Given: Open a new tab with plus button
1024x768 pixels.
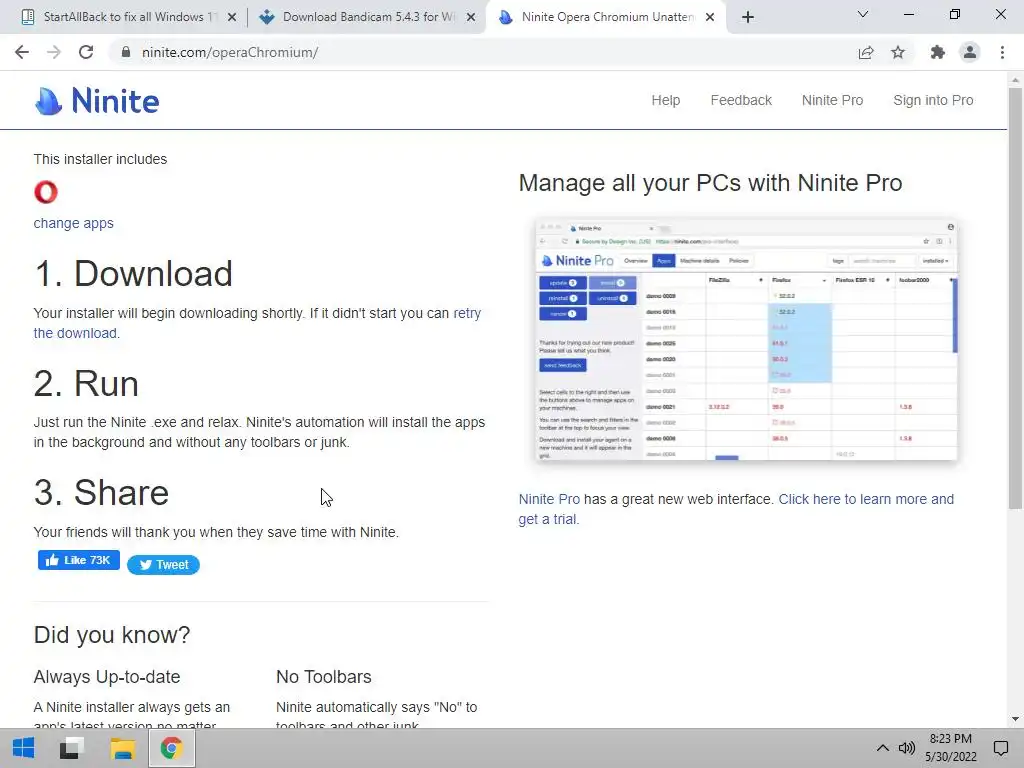Looking at the screenshot, I should click(748, 17).
